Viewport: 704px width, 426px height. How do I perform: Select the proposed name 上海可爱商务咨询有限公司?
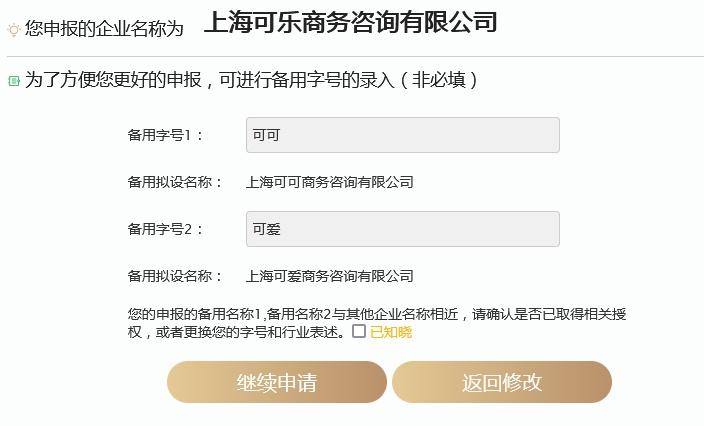tap(329, 276)
